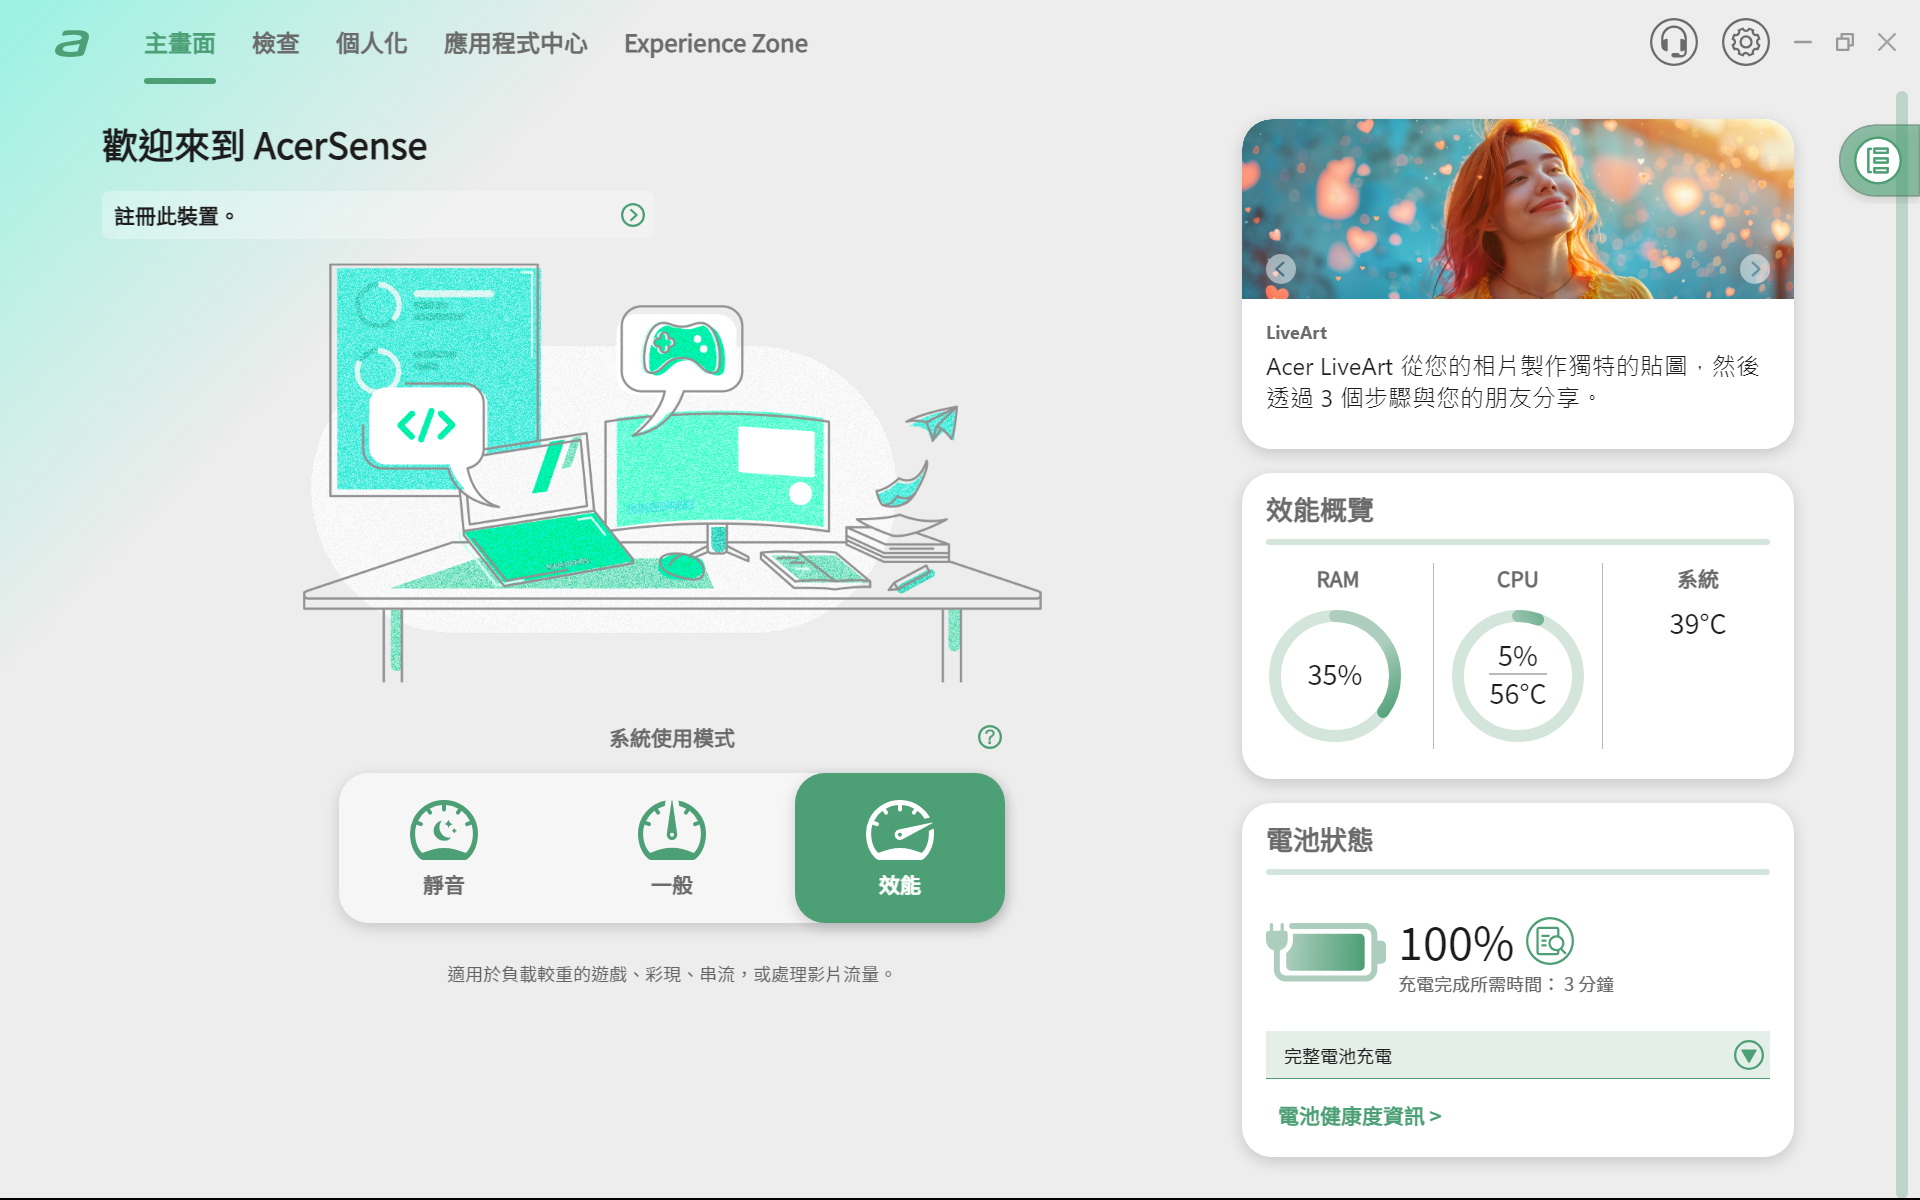The image size is (1920, 1200).
Task: Click the battery charge level icon
Action: tap(1325, 951)
